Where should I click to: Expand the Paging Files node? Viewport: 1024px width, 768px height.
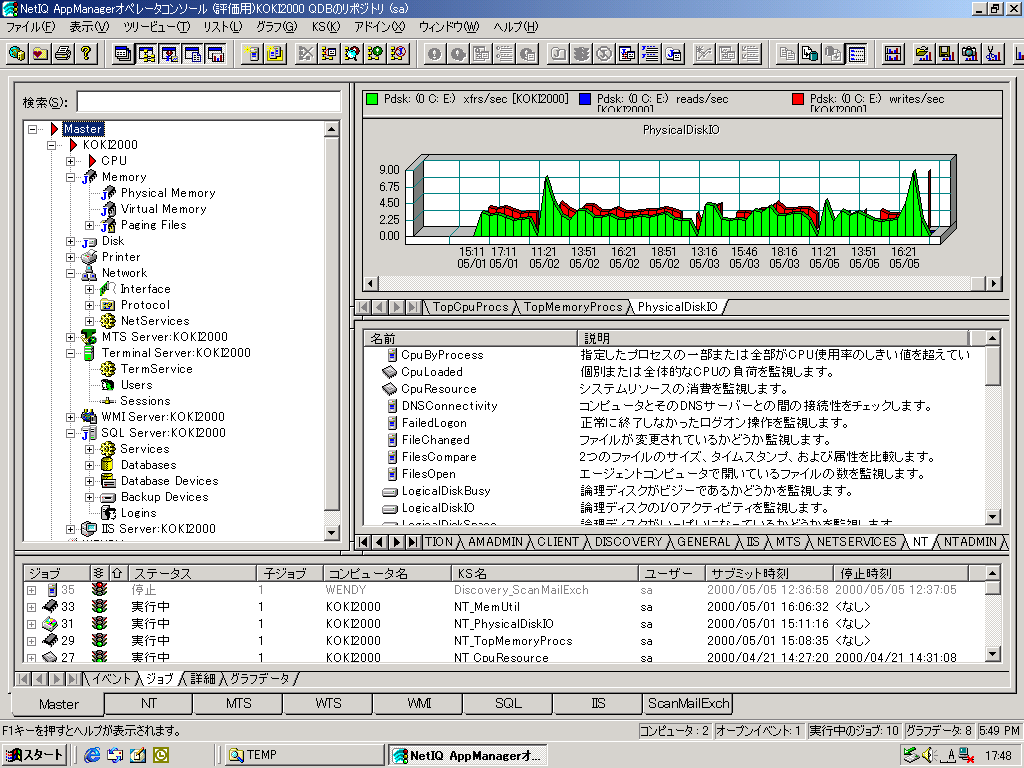tap(89, 225)
